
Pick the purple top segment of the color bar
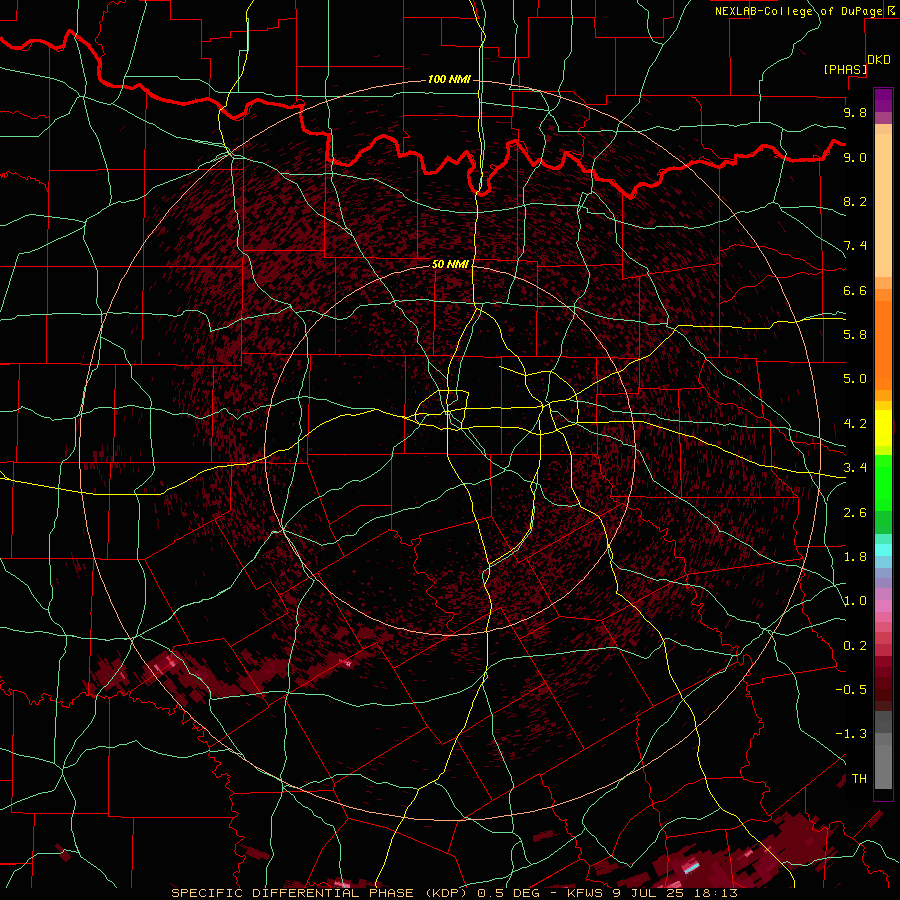(883, 100)
